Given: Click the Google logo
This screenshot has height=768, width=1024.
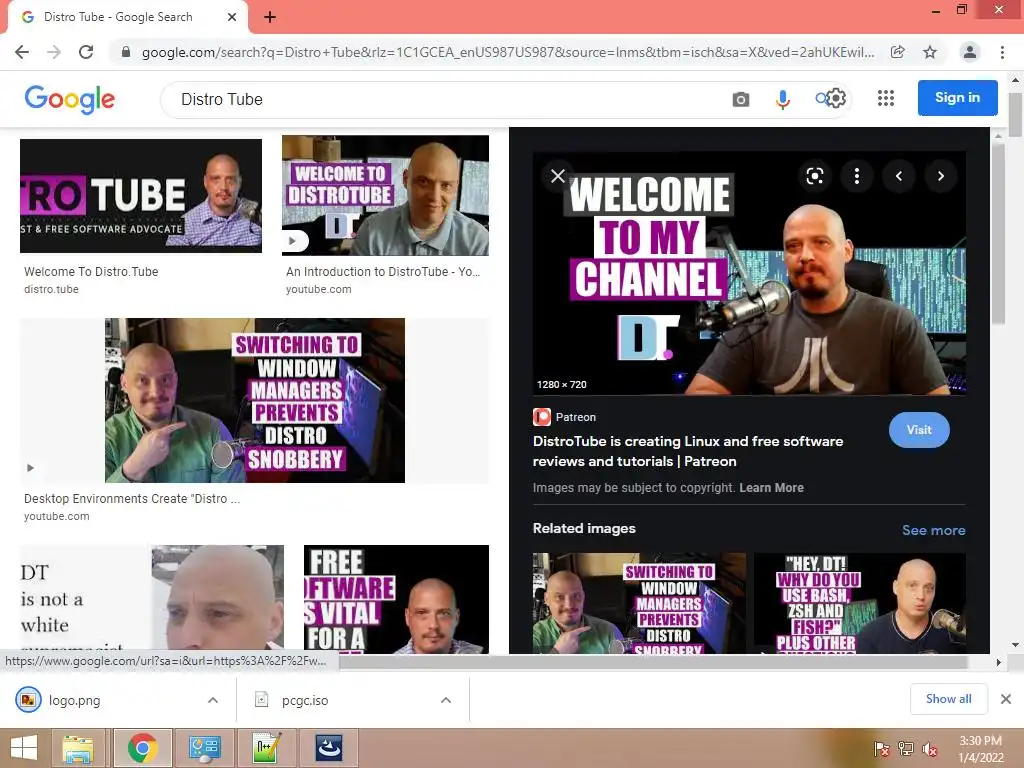Looking at the screenshot, I should click(x=70, y=99).
